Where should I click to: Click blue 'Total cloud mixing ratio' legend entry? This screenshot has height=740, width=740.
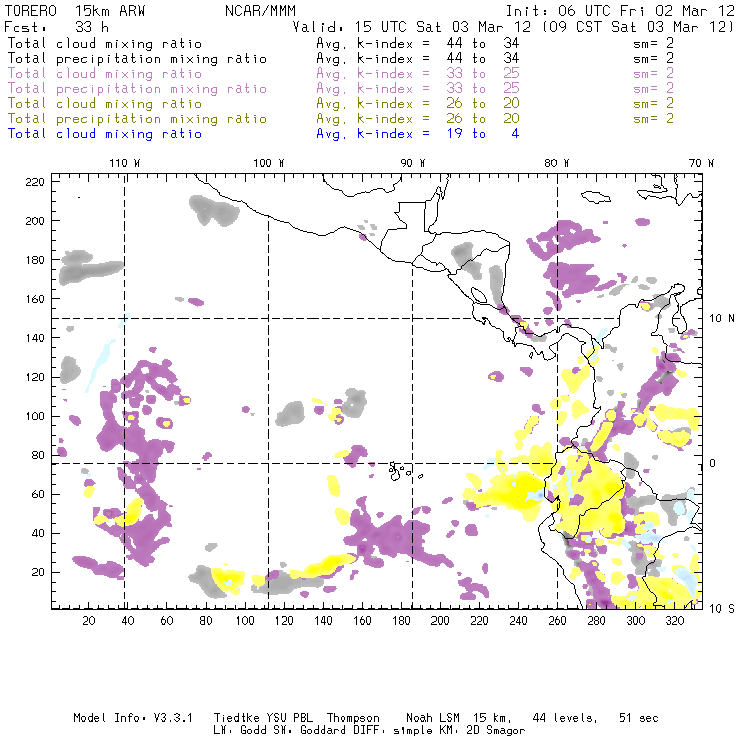105,134
